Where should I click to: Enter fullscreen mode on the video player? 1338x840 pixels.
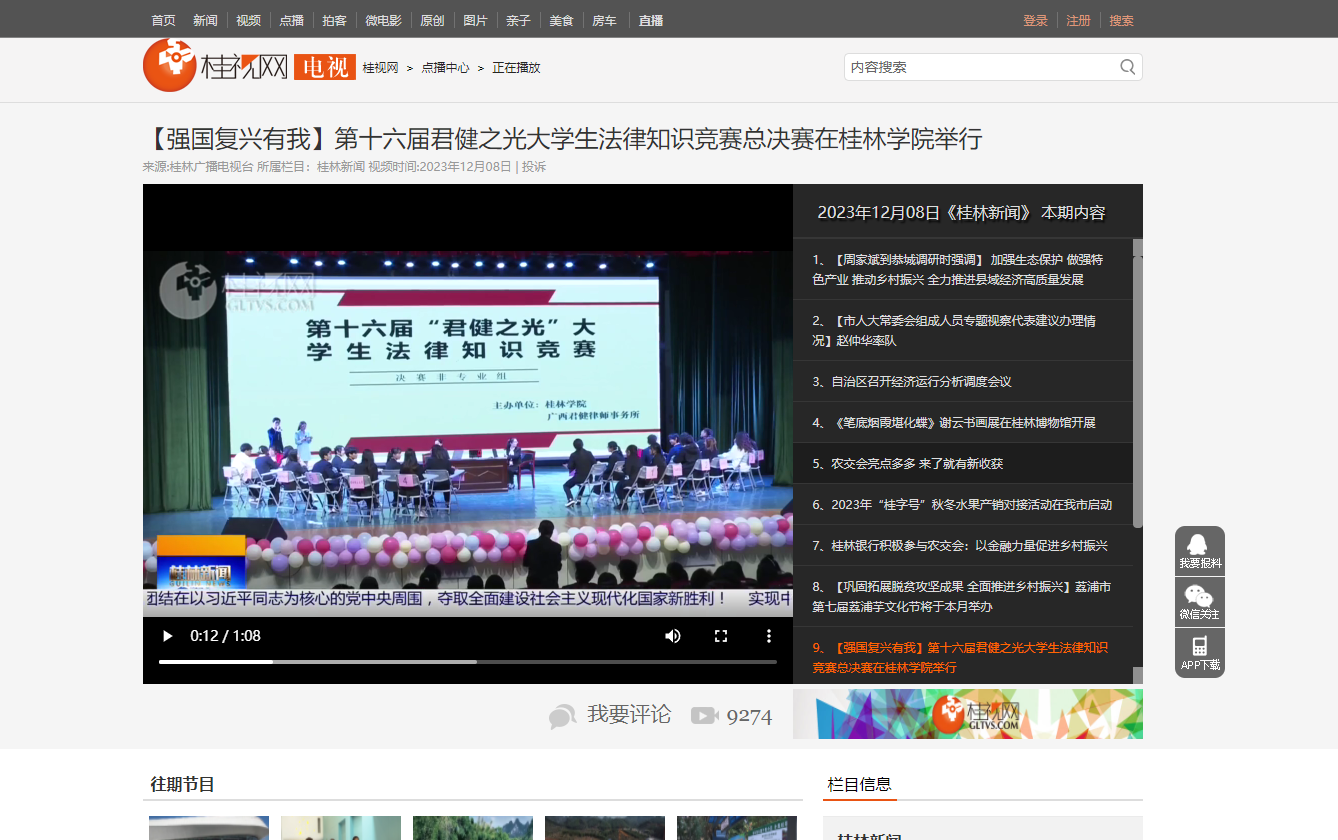721,636
